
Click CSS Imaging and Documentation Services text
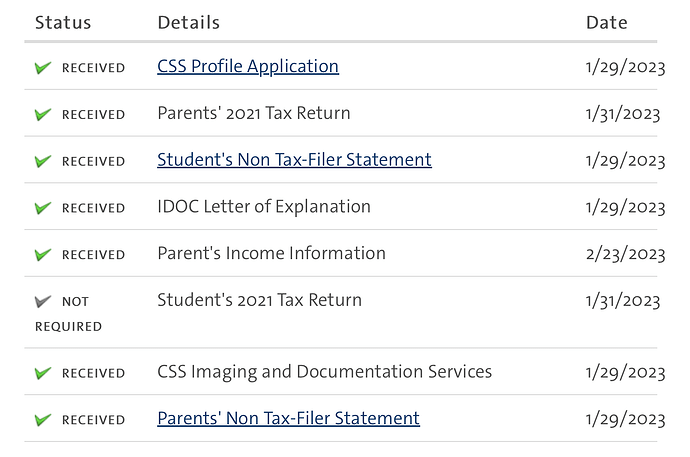[325, 372]
